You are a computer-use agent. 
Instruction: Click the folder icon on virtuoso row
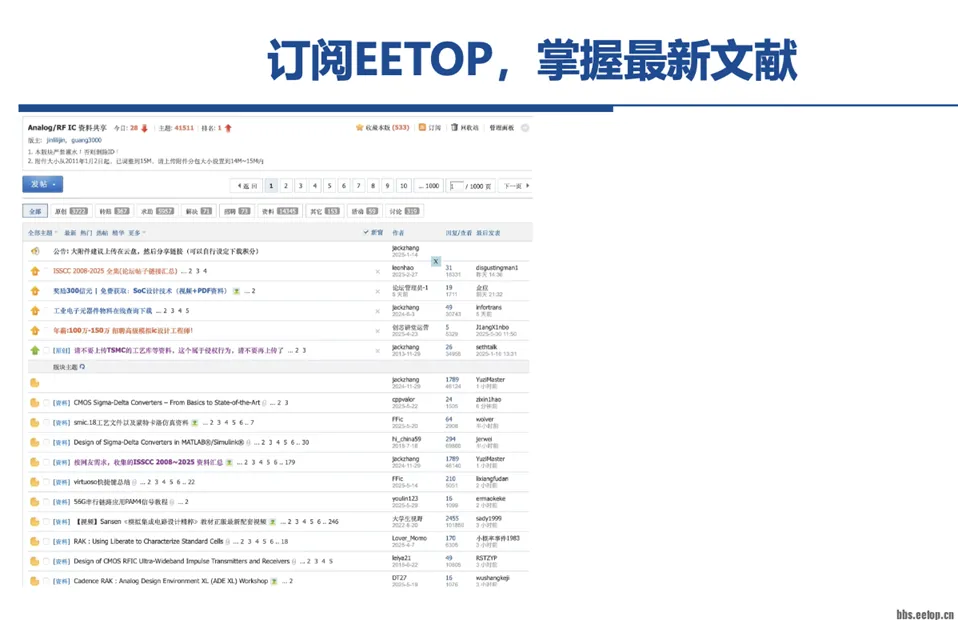click(35, 482)
